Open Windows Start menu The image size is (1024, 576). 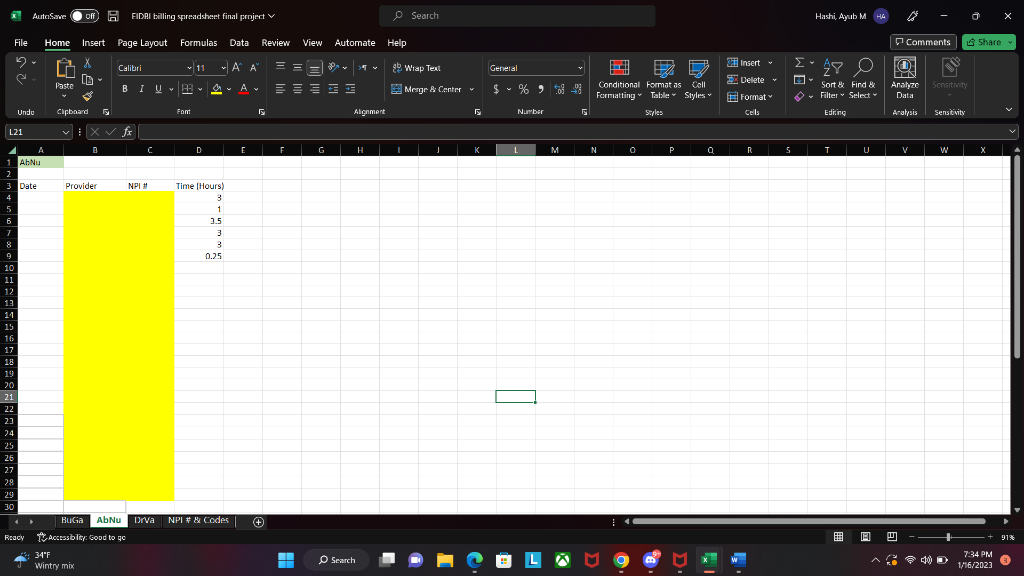(x=286, y=560)
